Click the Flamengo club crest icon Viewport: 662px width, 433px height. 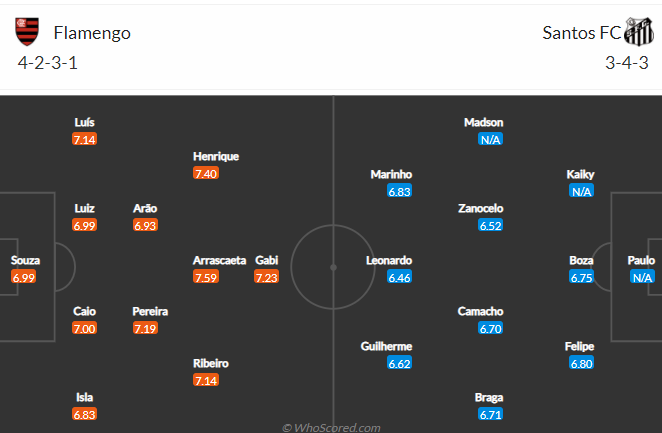[x=27, y=32]
